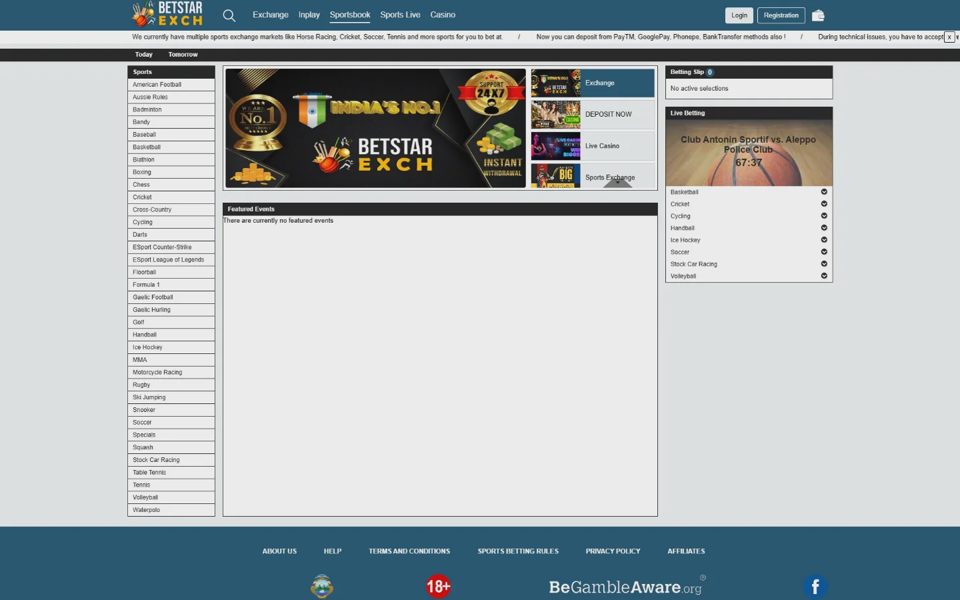The height and width of the screenshot is (600, 960).
Task: Expand the Stock Car Racing live row
Action: pos(749,264)
